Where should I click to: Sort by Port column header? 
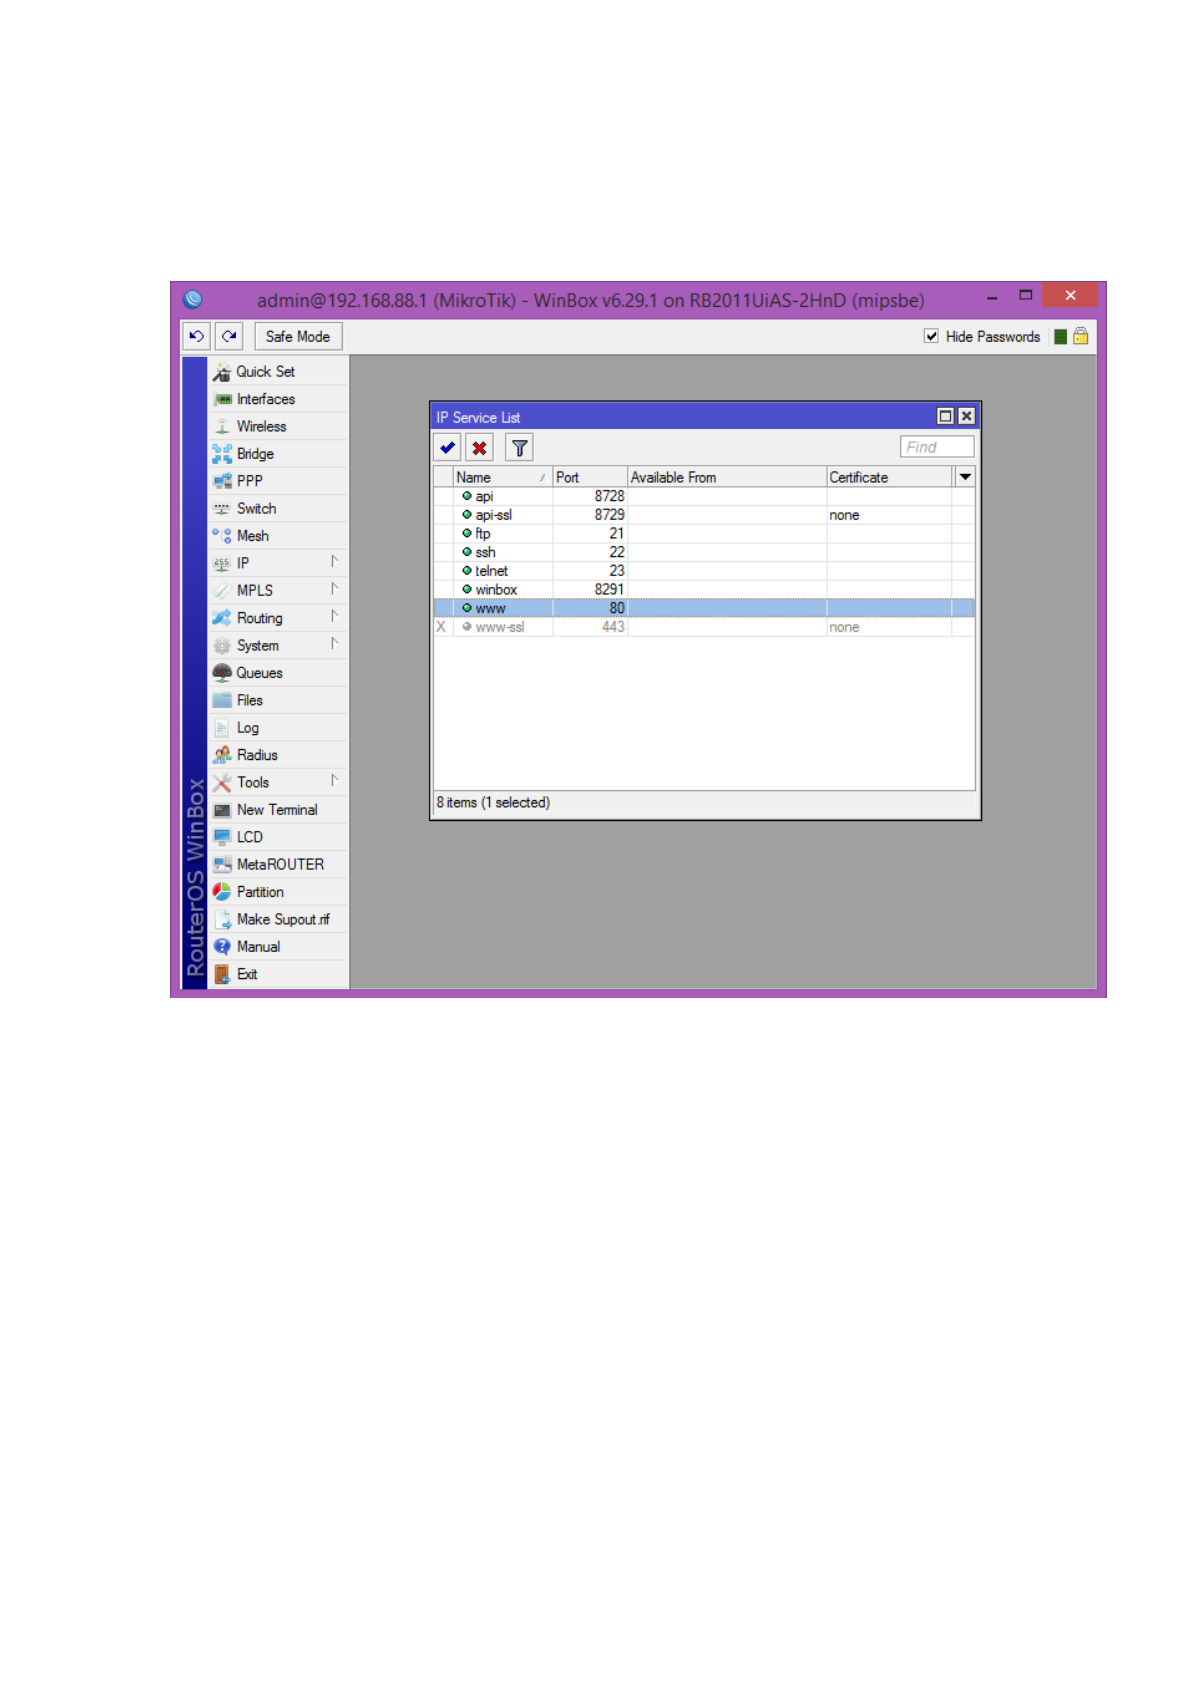[590, 478]
